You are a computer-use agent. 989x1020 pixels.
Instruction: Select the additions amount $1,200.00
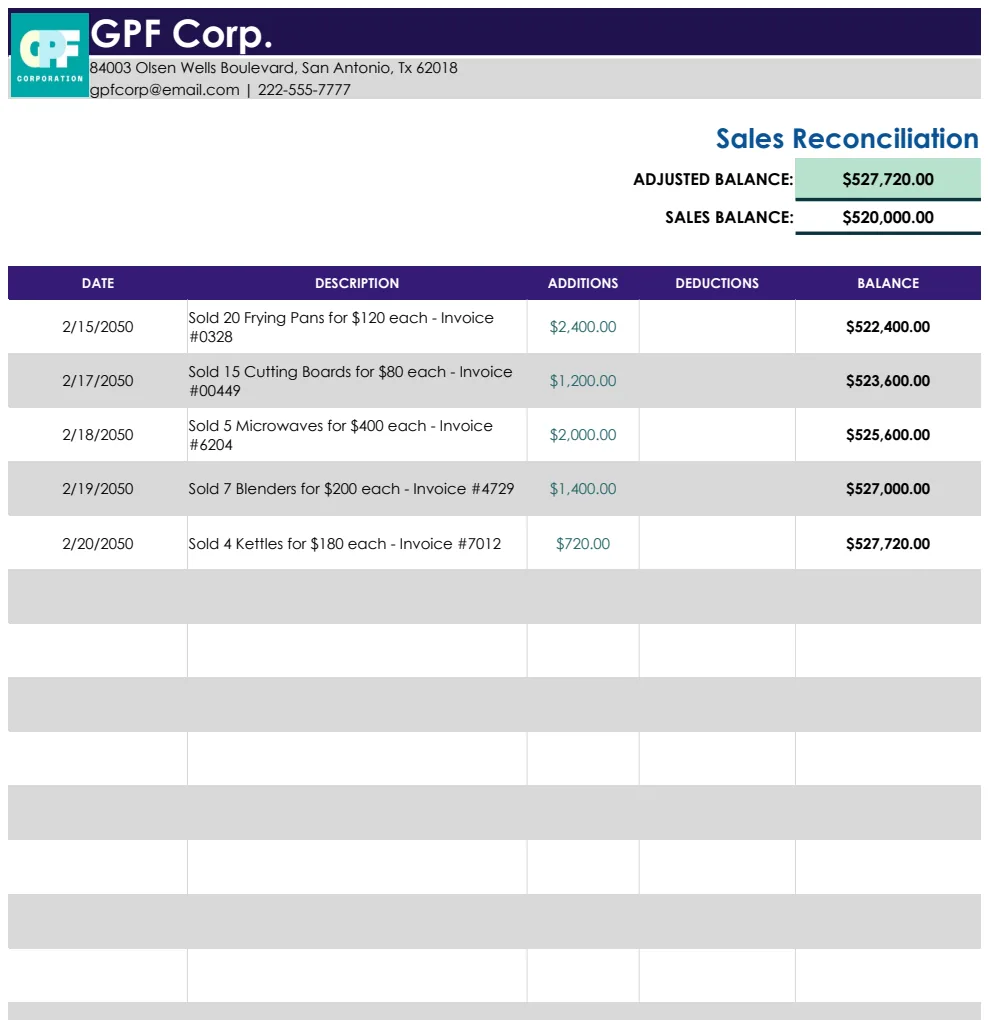[x=582, y=381]
